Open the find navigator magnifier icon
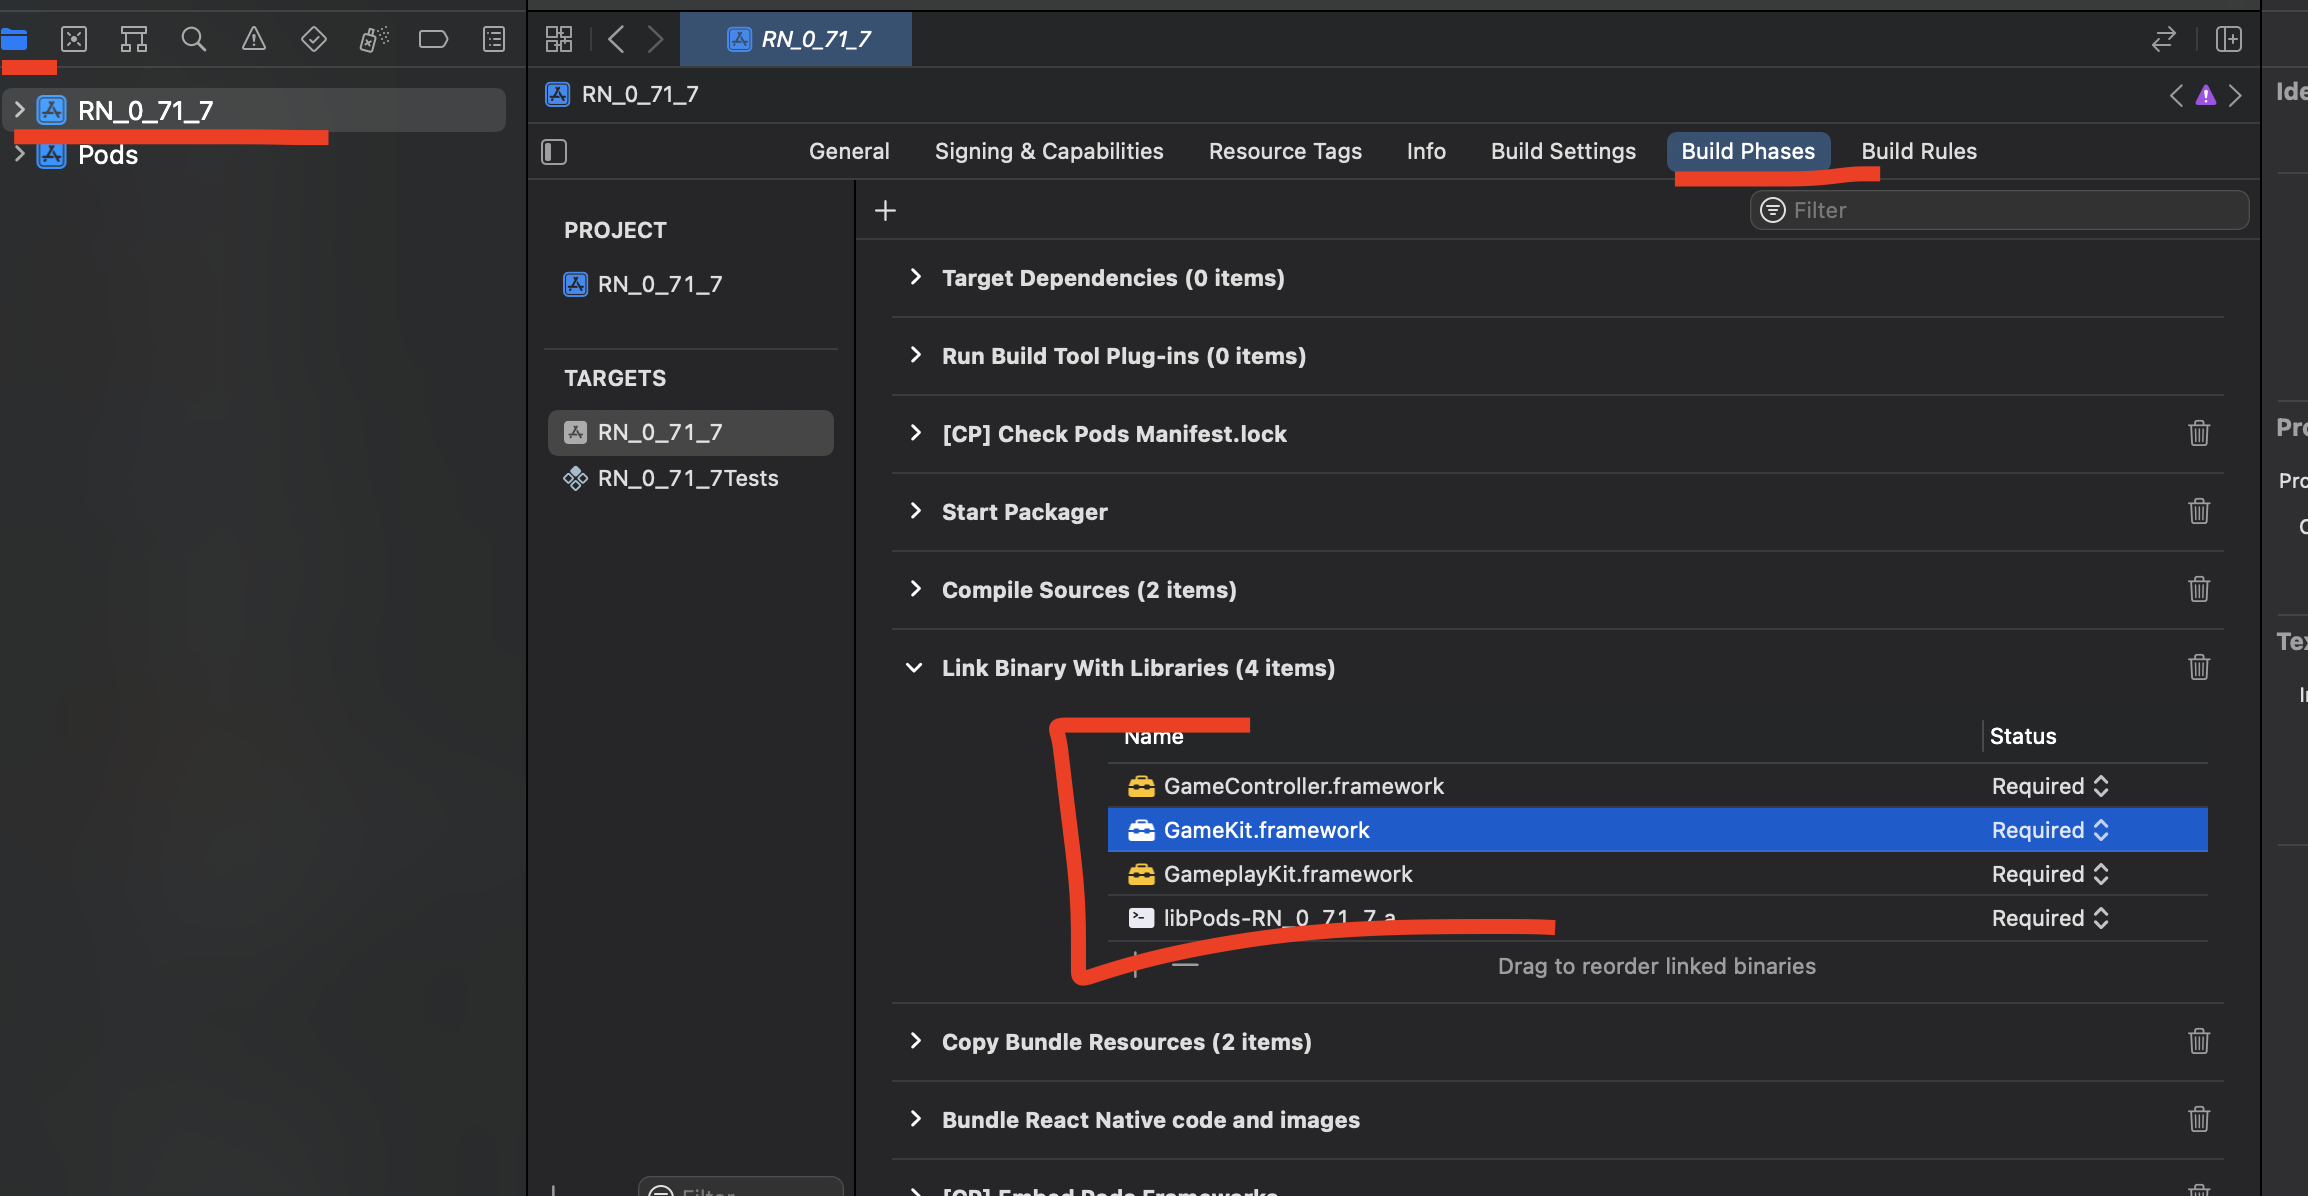 [x=193, y=39]
